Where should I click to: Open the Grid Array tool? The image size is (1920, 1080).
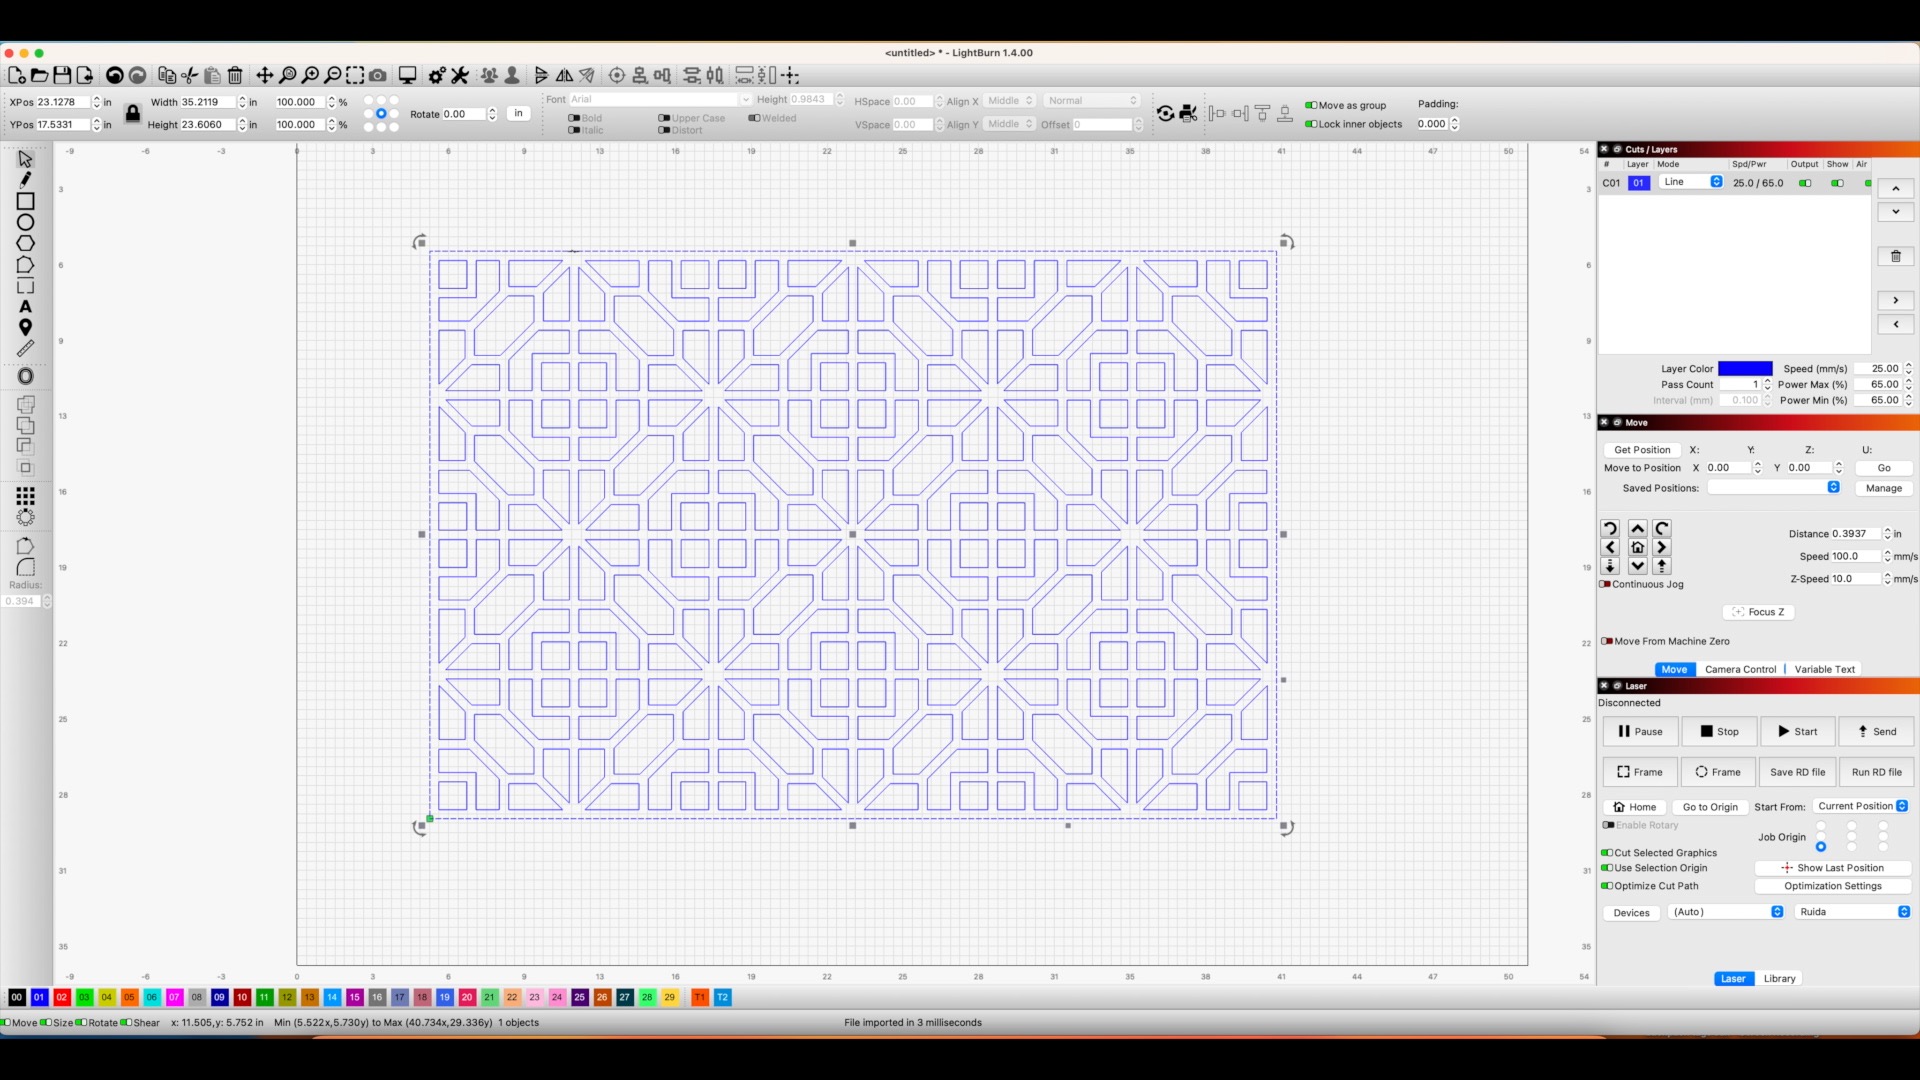point(25,496)
